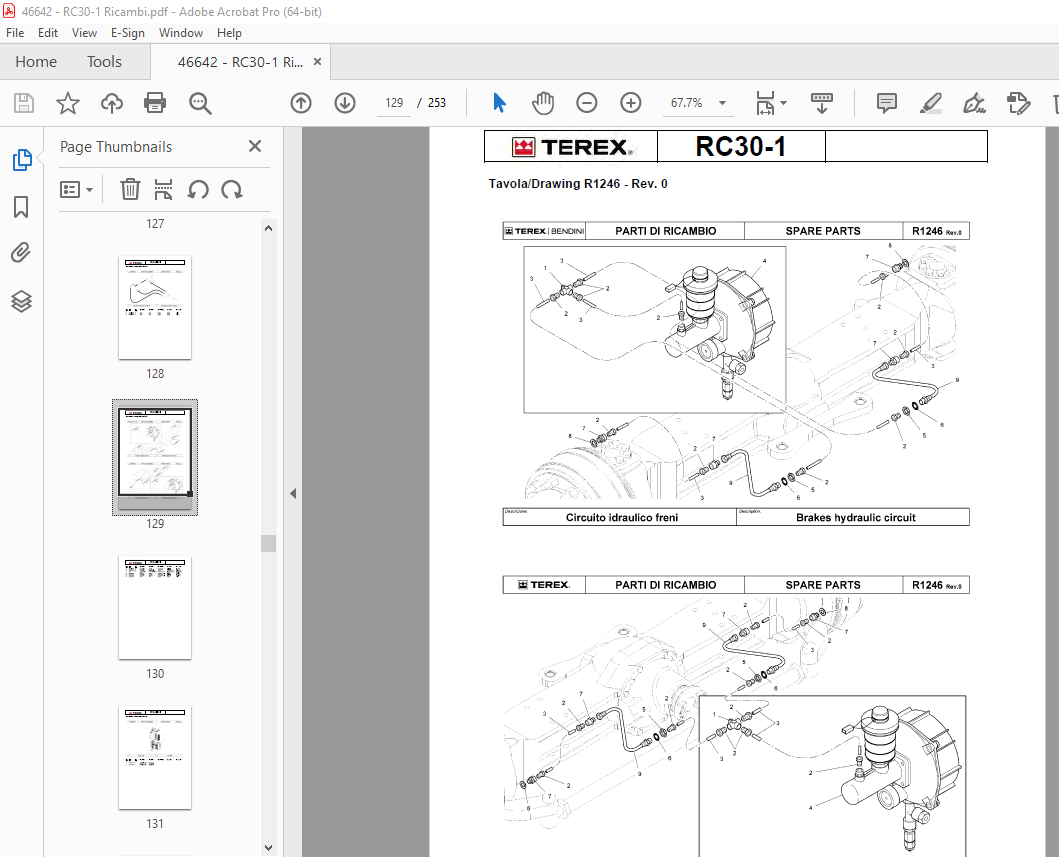Open the zoom level dropdown arrow
This screenshot has width=1059, height=857.
(x=723, y=103)
